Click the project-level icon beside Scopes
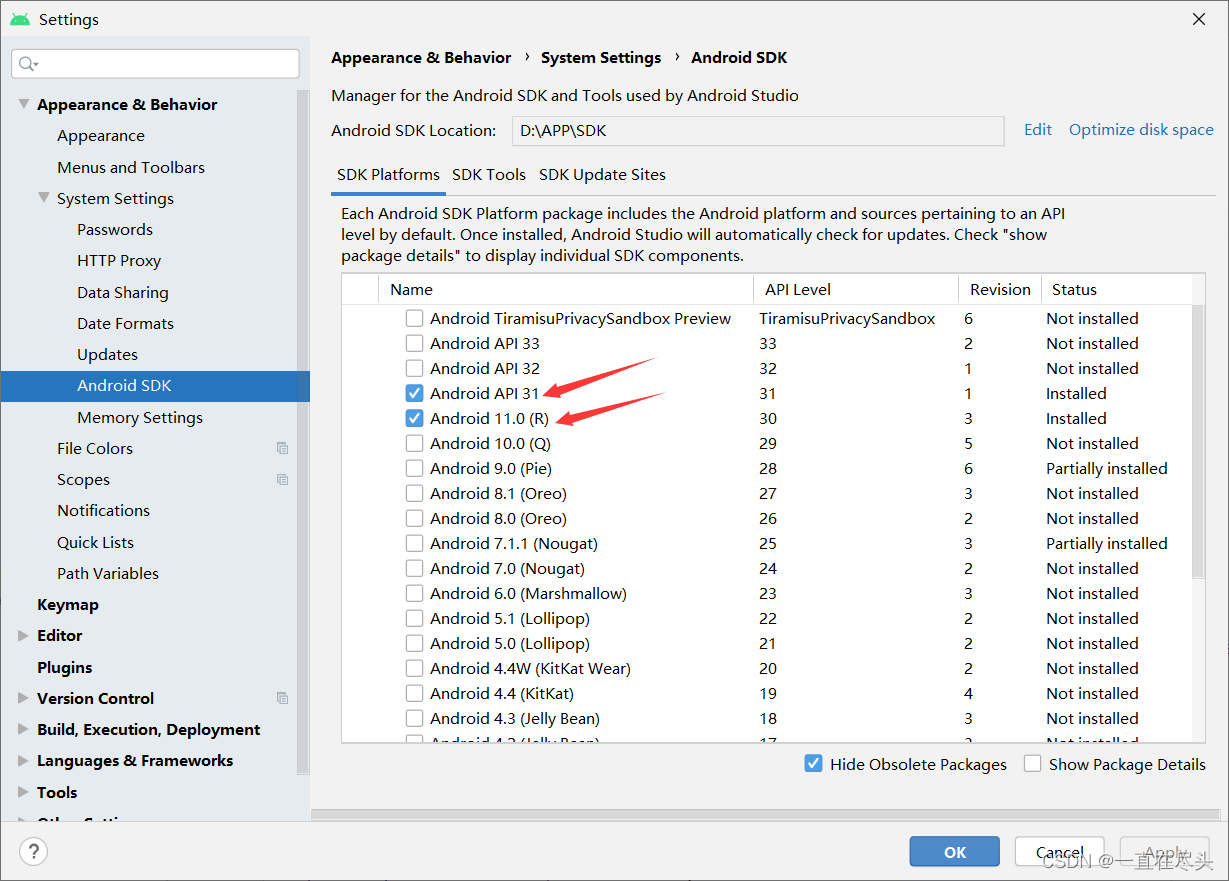Viewport: 1229px width, 881px height. [x=283, y=480]
